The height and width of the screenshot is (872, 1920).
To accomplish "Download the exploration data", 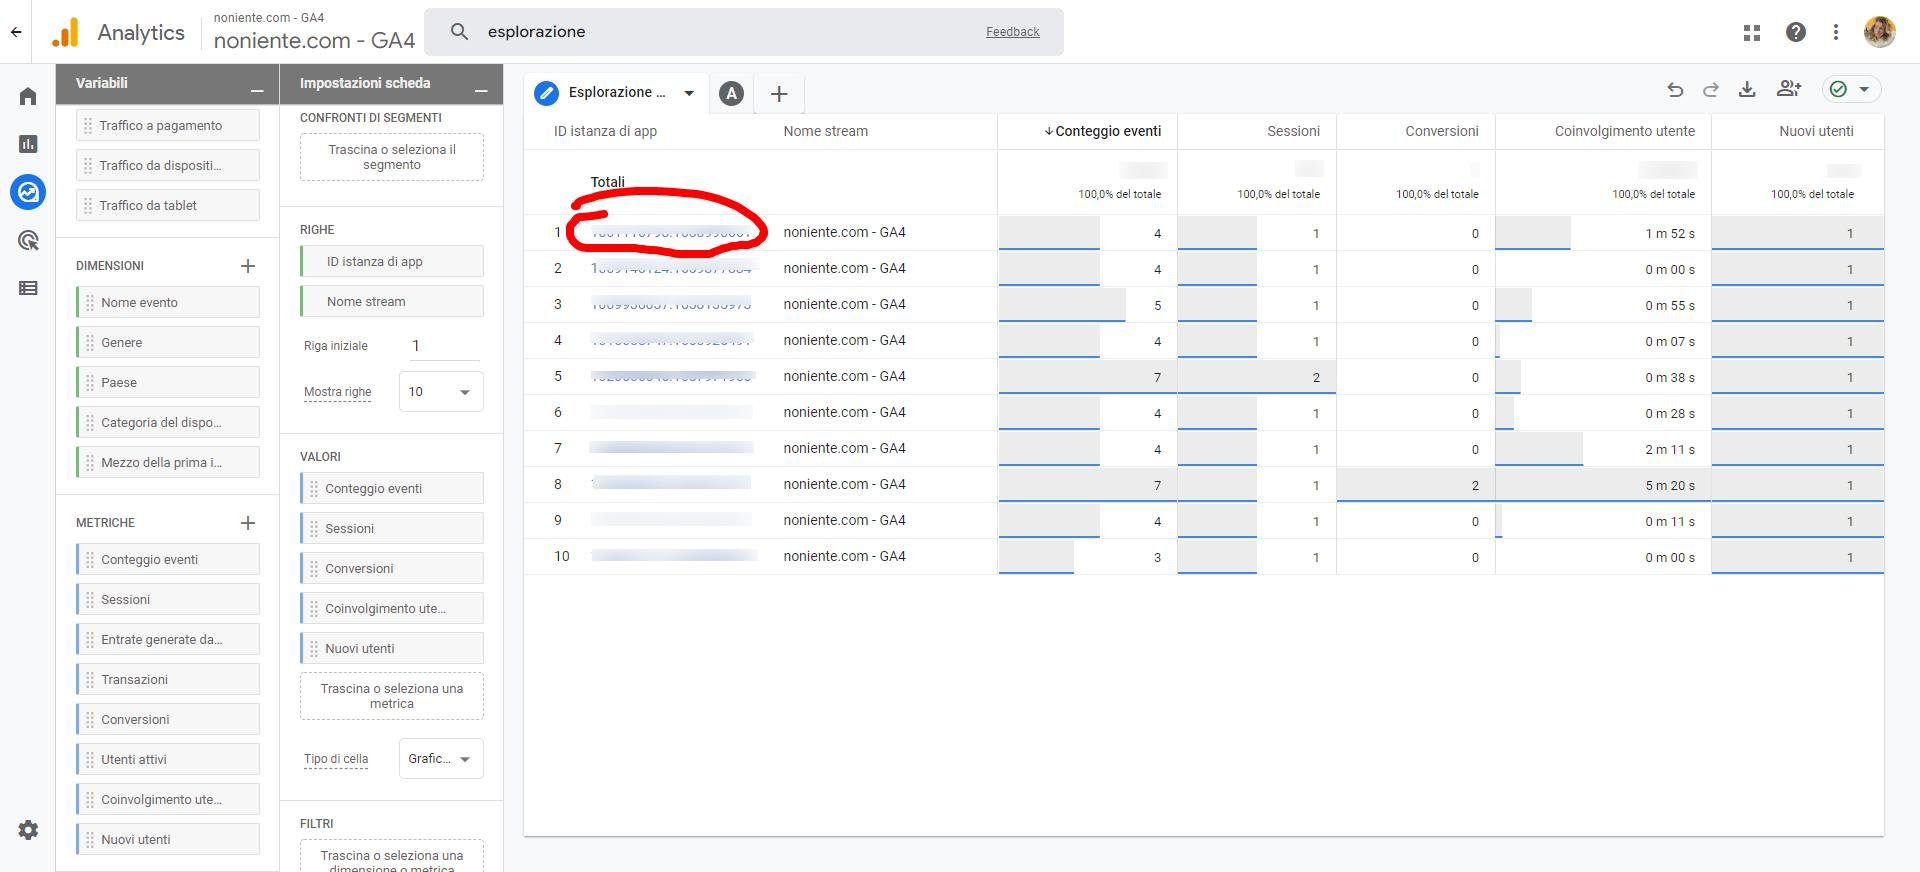I will point(1747,90).
